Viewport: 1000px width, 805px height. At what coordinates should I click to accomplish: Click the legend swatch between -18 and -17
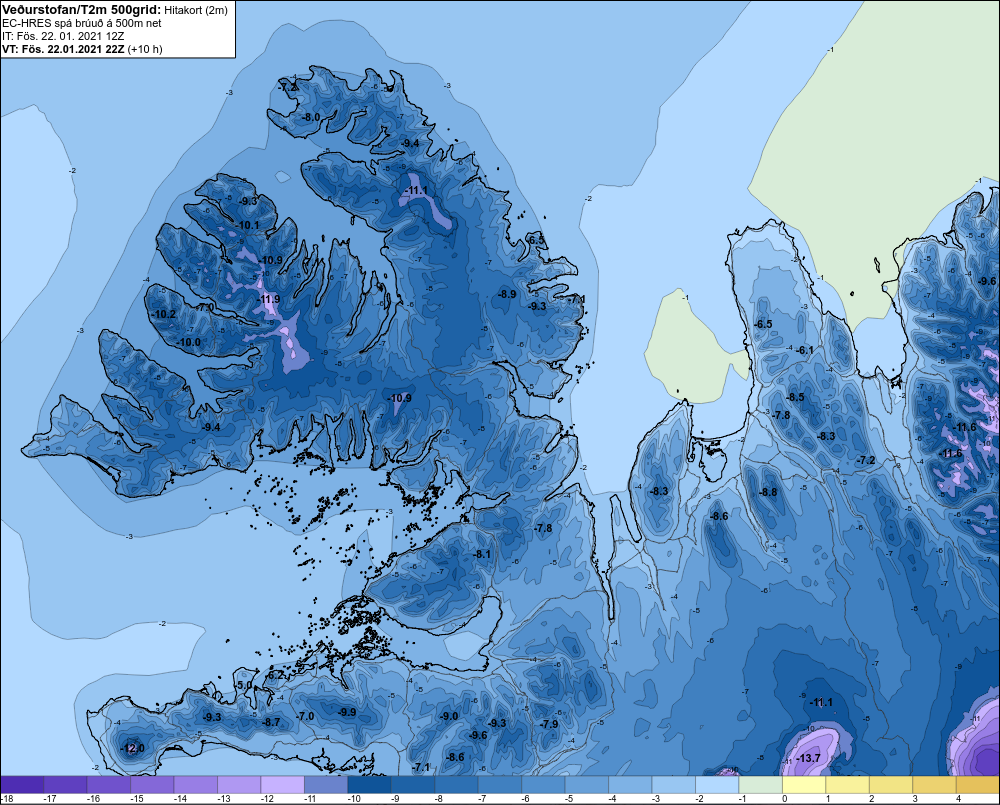click(x=22, y=785)
